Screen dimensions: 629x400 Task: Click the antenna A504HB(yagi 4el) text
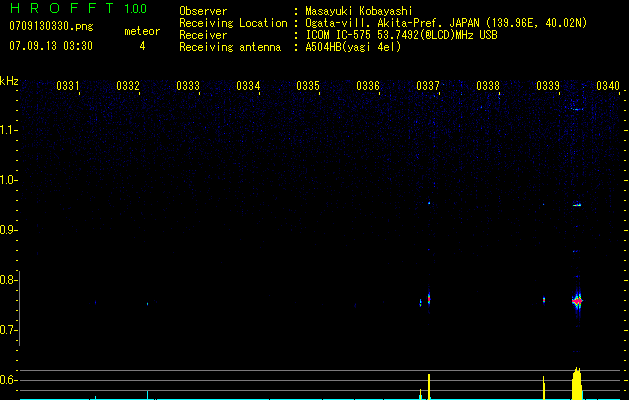[x=353, y=47]
